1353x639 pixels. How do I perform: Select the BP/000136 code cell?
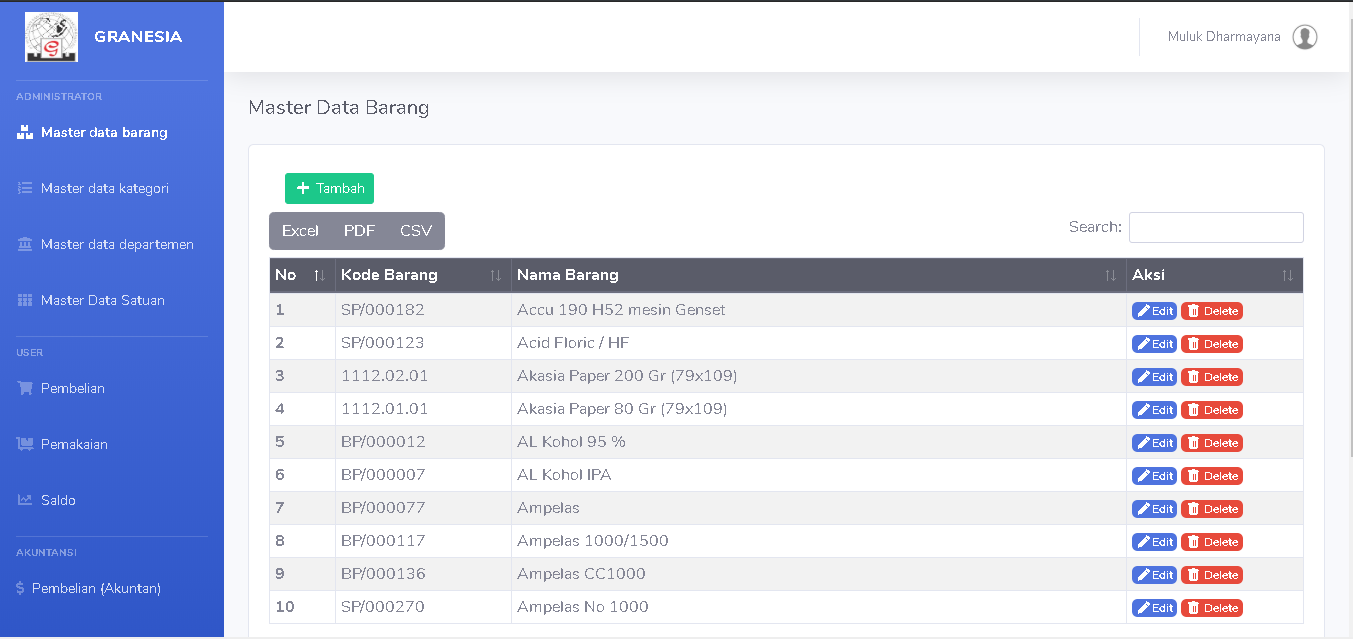[x=423, y=574]
